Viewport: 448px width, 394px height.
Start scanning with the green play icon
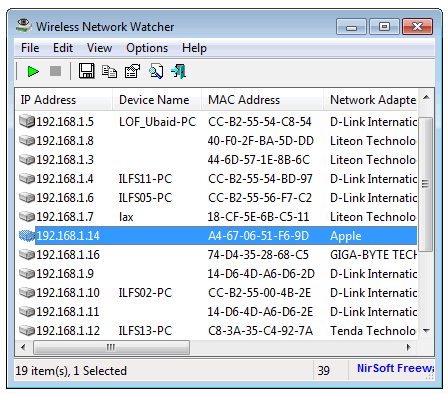click(33, 71)
